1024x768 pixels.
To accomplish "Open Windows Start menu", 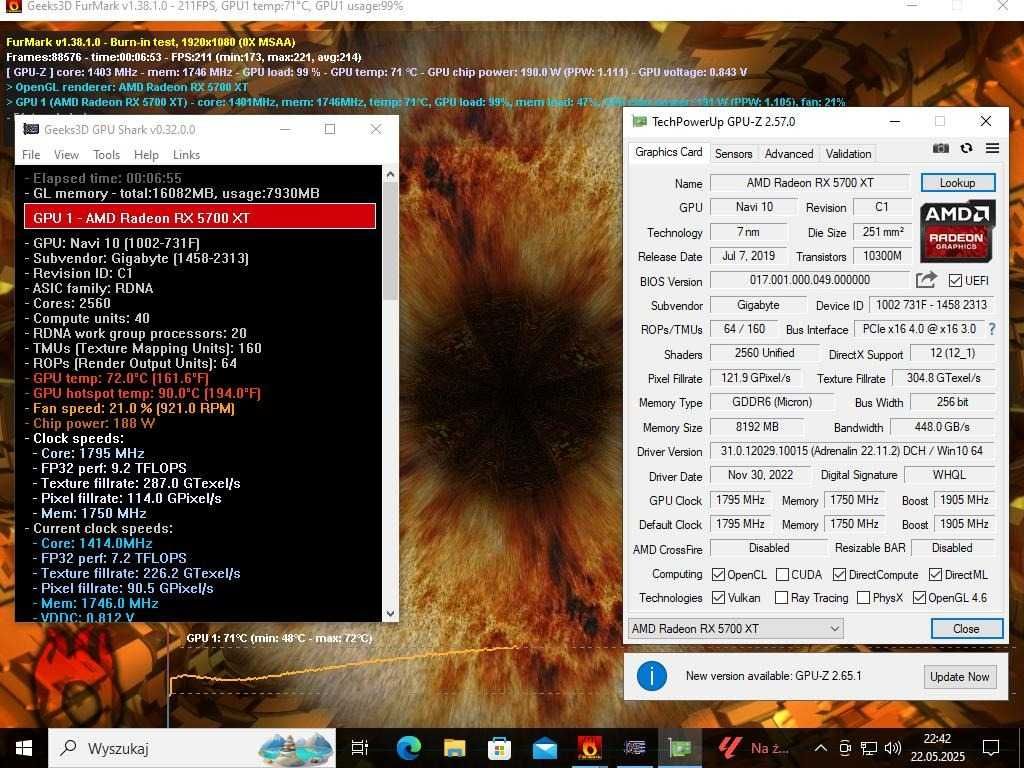I will pyautogui.click(x=24, y=748).
